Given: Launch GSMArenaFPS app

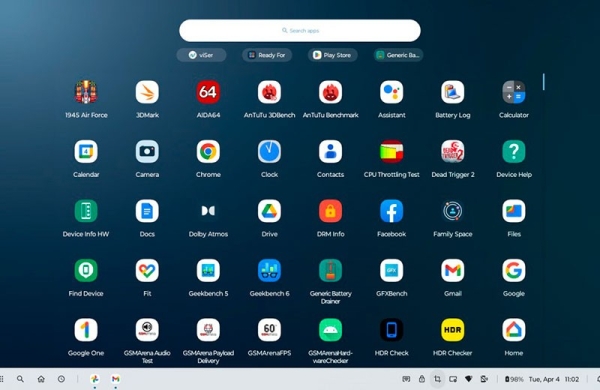Looking at the screenshot, I should [269, 330].
